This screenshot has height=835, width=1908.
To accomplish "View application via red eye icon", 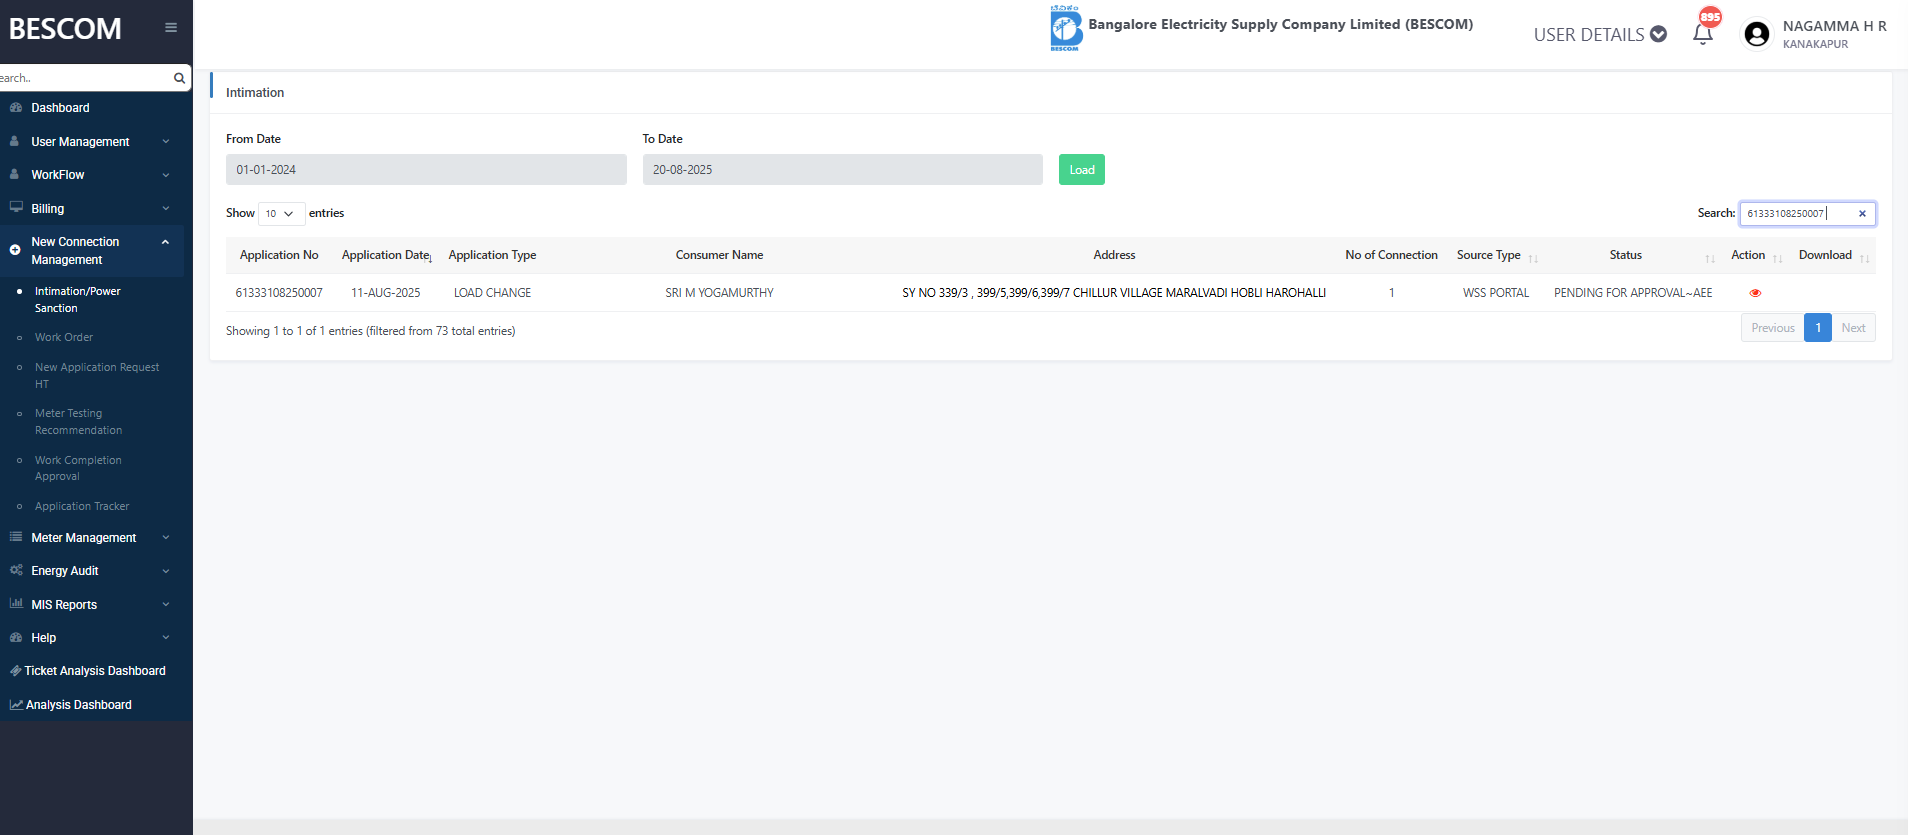I will [1755, 293].
